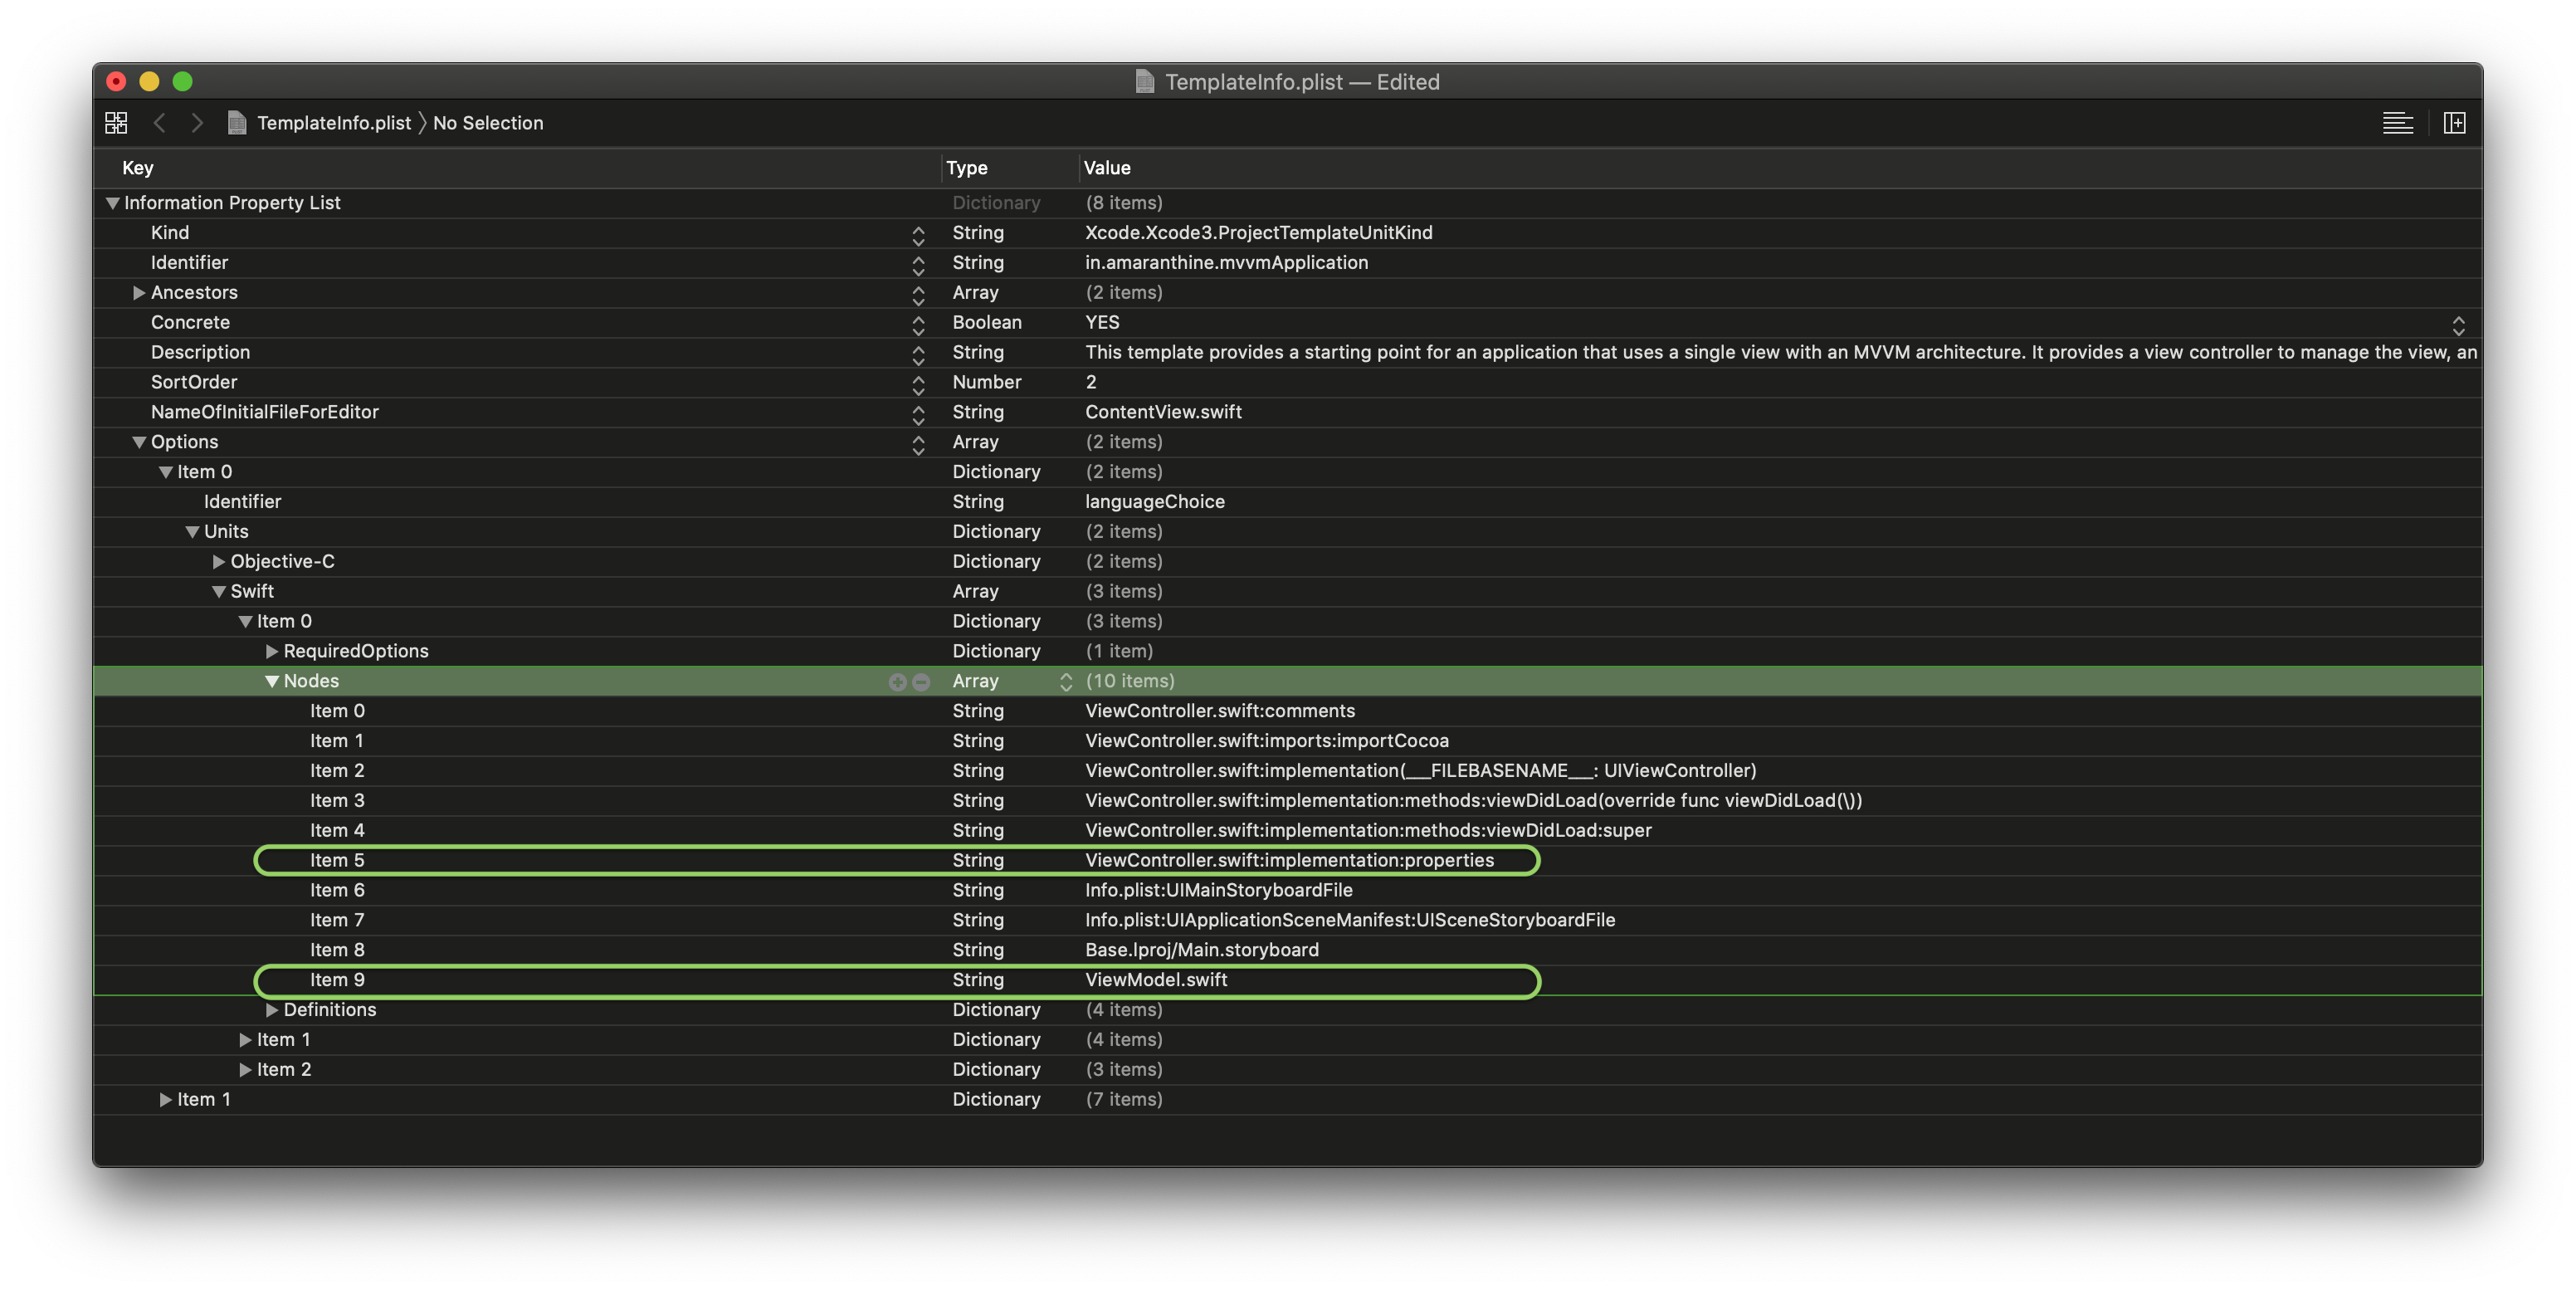Click the minus button on Nodes row
The width and height of the screenshot is (2576, 1290).
click(921, 682)
